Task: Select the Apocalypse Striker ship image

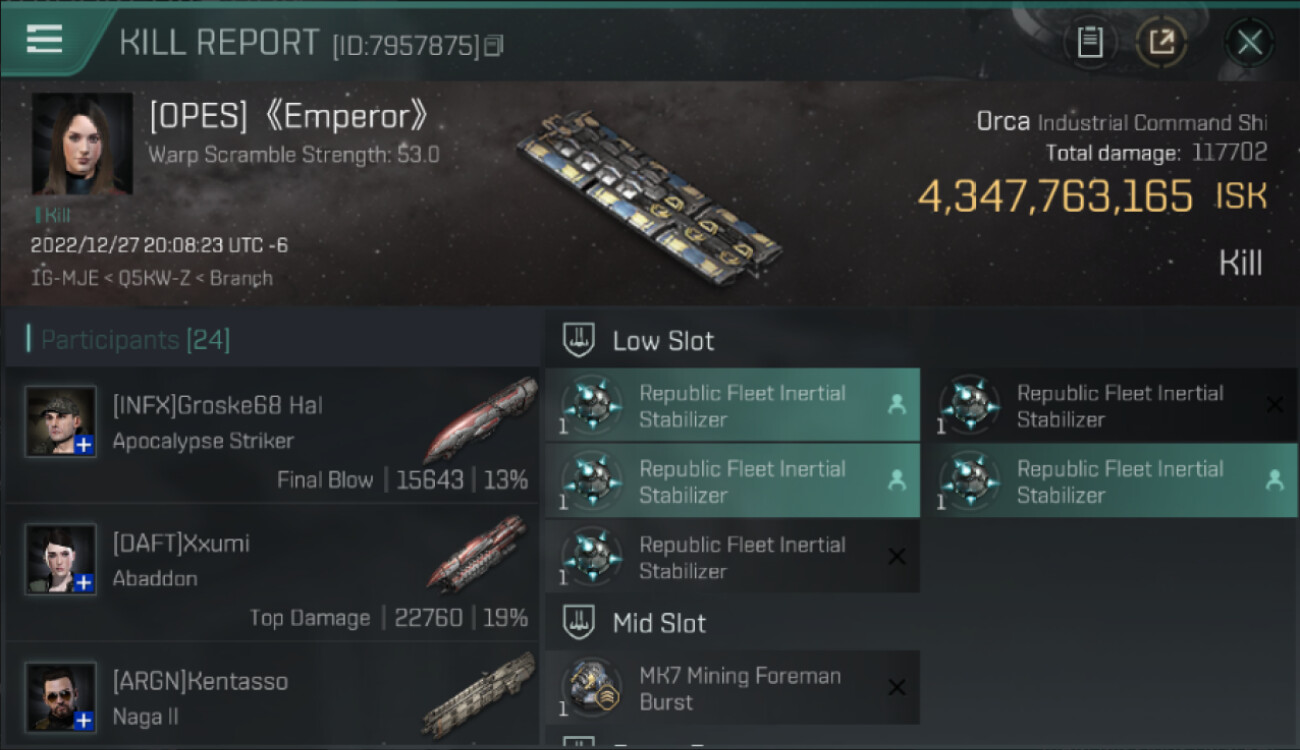Action: [x=482, y=419]
